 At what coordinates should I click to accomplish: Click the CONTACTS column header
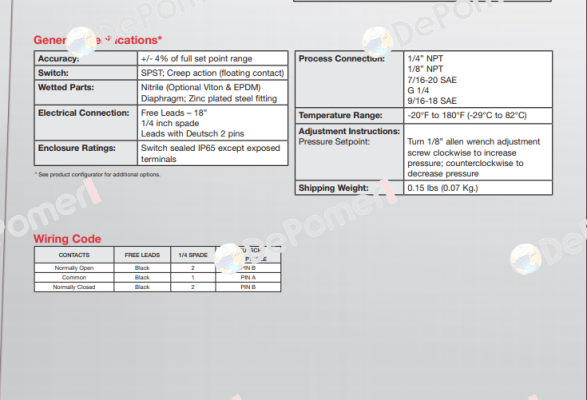pos(74,255)
